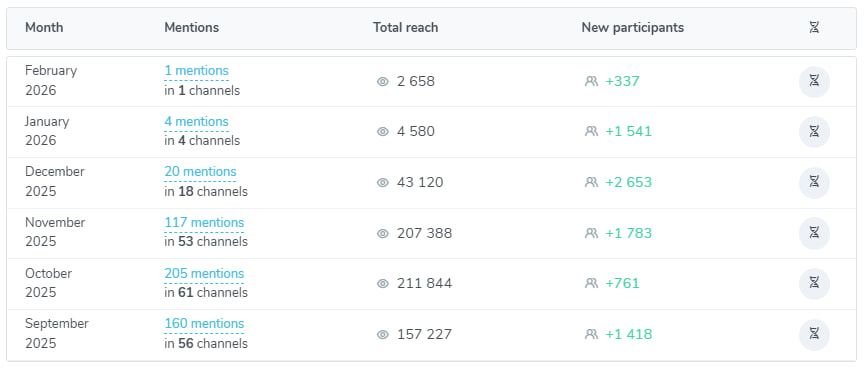Open the '4 mentions' link
Viewport: 867px width, 372px height.
(196, 122)
